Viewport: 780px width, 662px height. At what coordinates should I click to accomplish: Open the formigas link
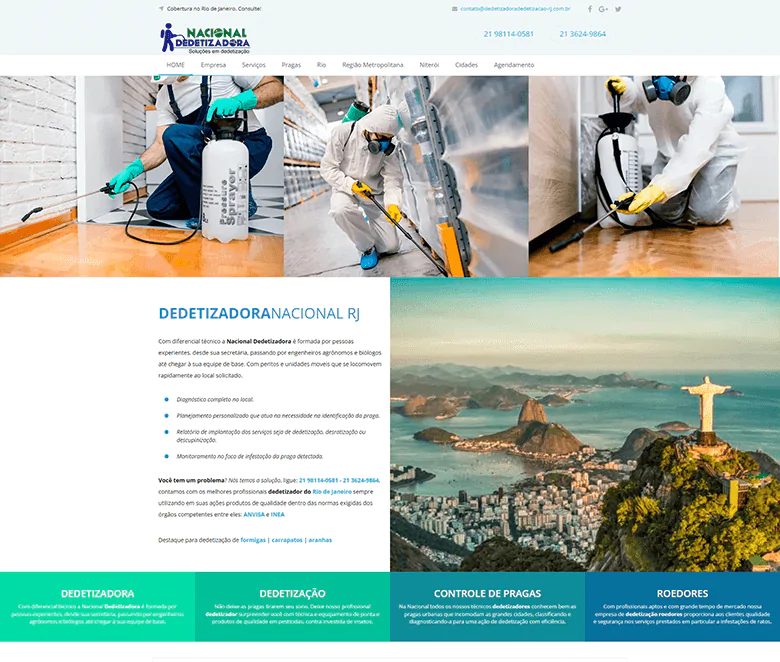tap(253, 540)
